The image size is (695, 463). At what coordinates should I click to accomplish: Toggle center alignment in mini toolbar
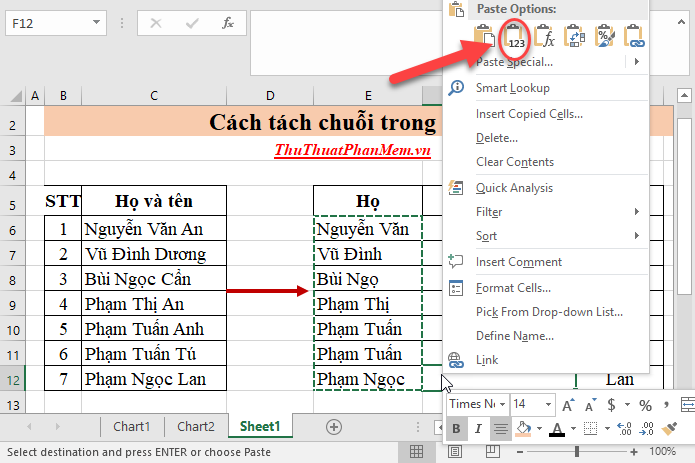pyautogui.click(x=501, y=429)
